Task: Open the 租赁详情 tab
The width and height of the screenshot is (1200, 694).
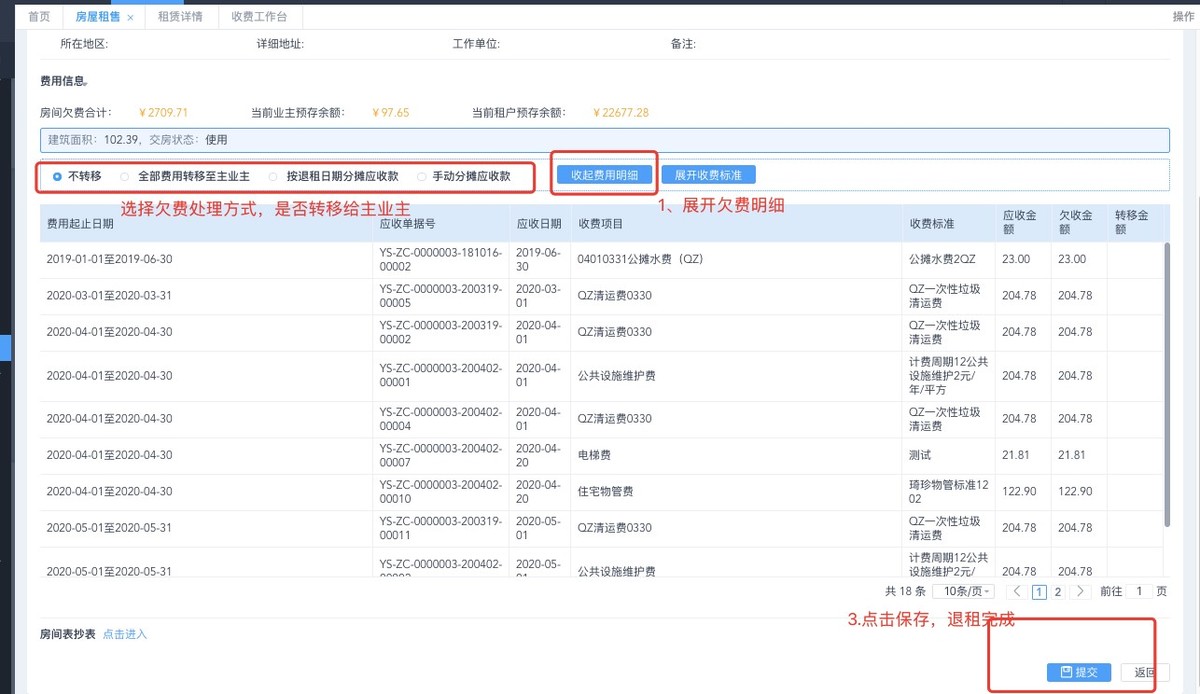Action: coord(180,17)
